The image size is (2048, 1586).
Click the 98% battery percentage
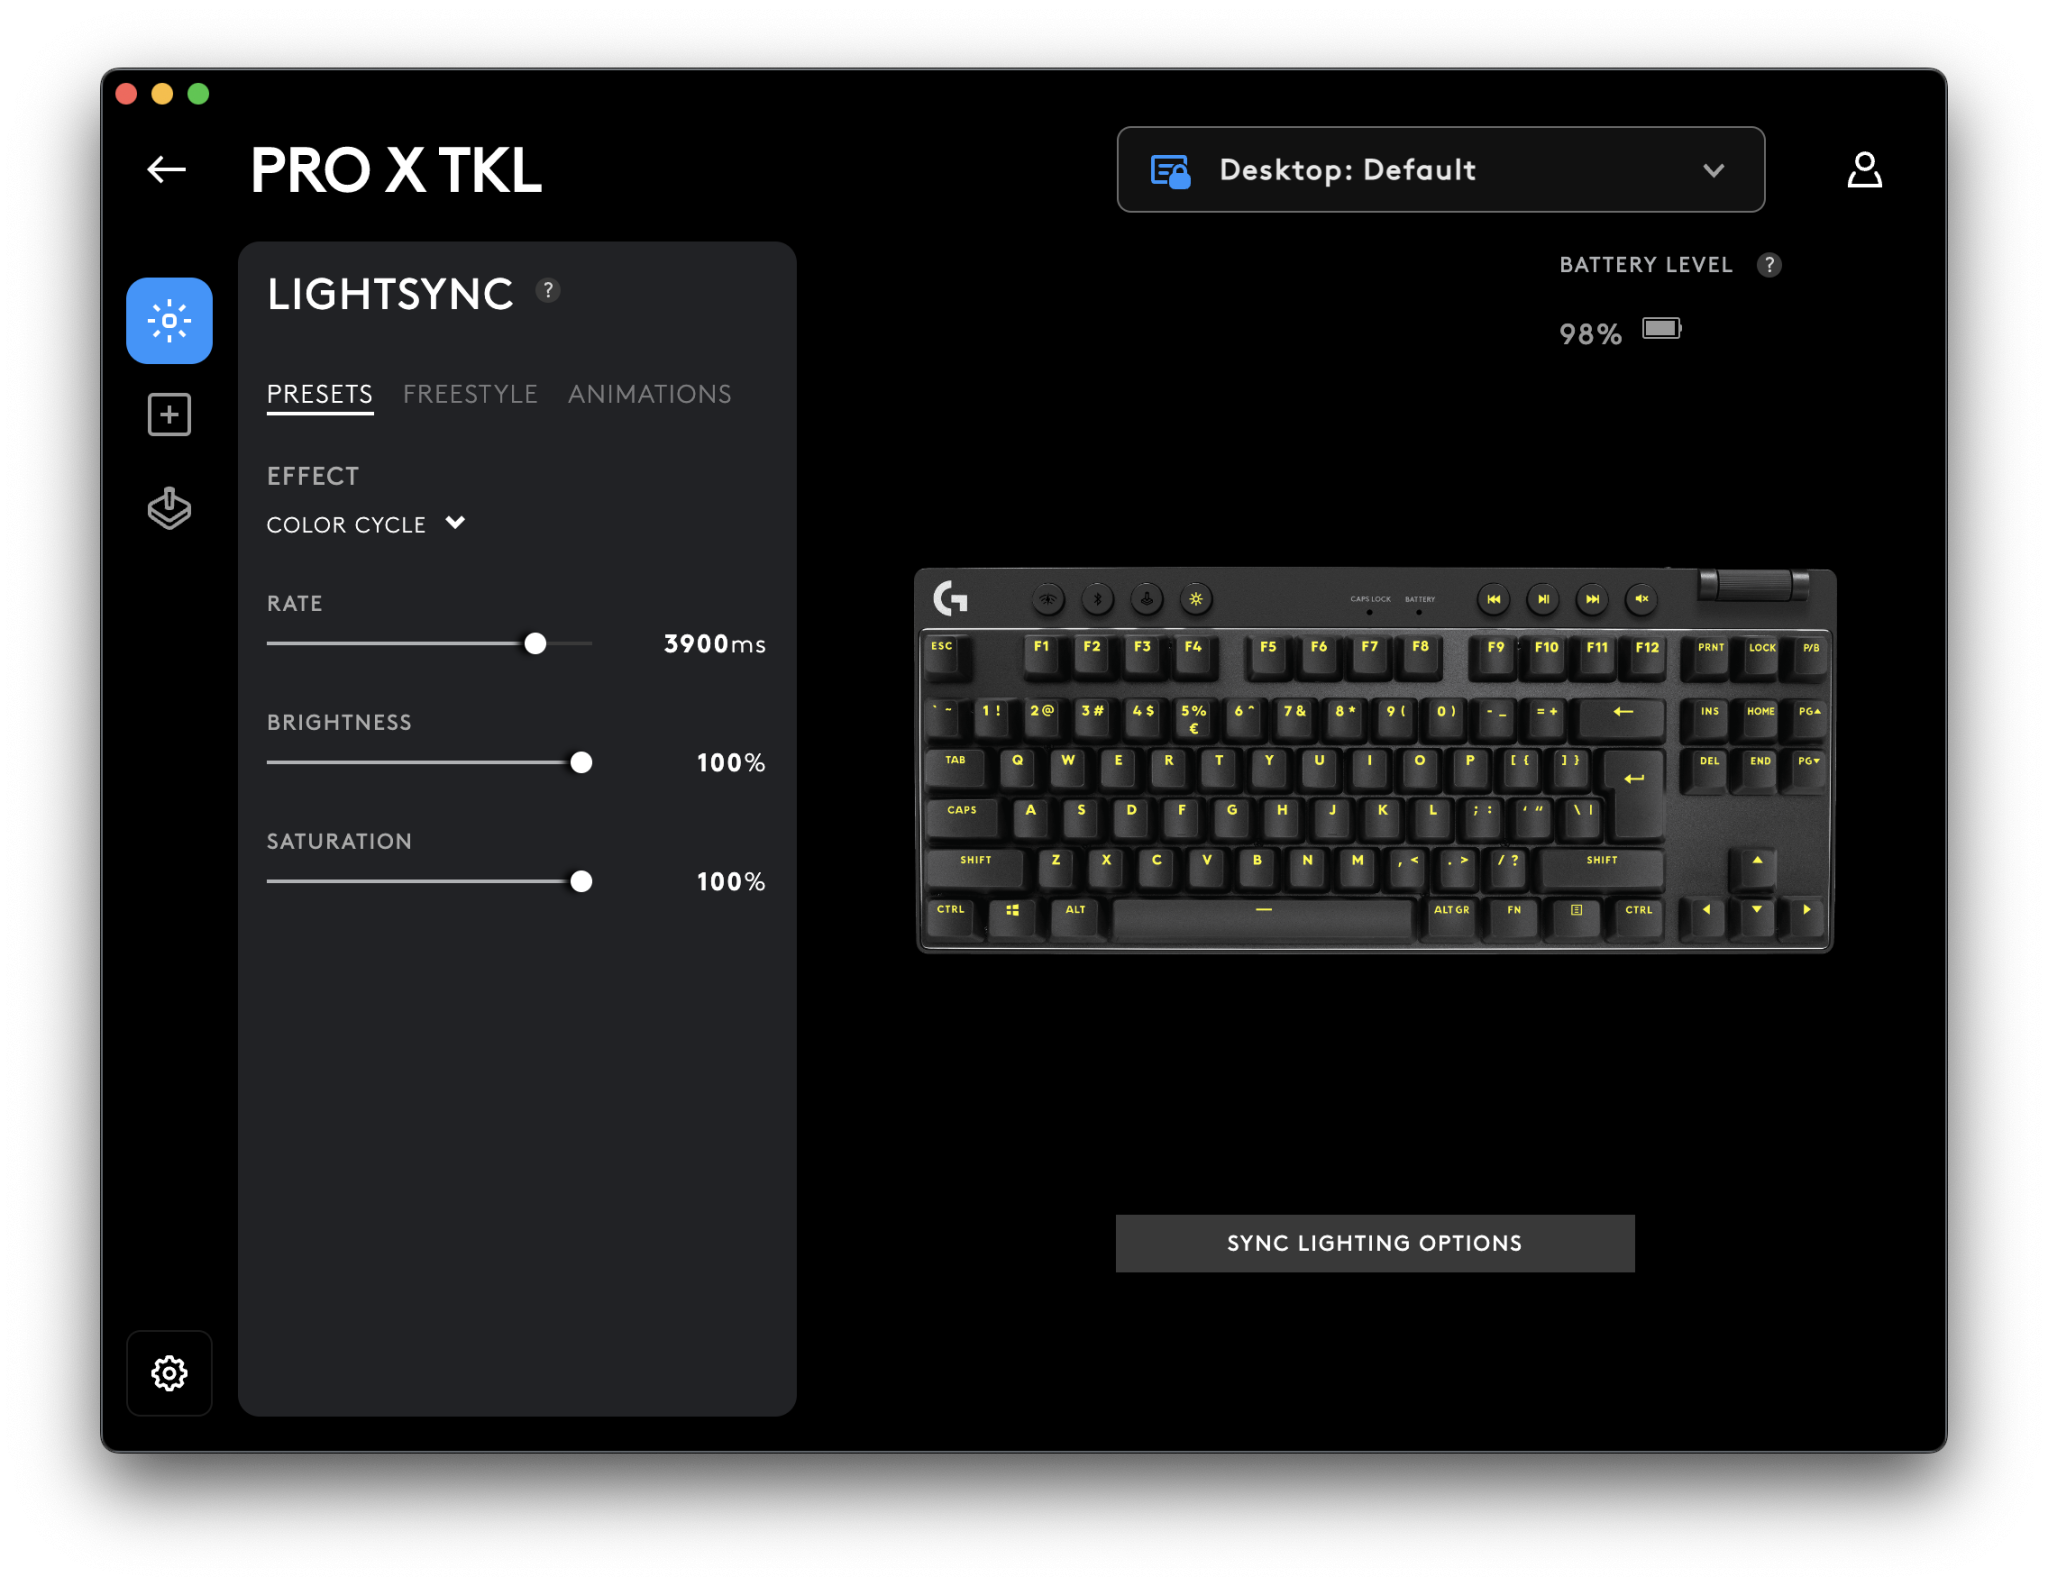1591,334
